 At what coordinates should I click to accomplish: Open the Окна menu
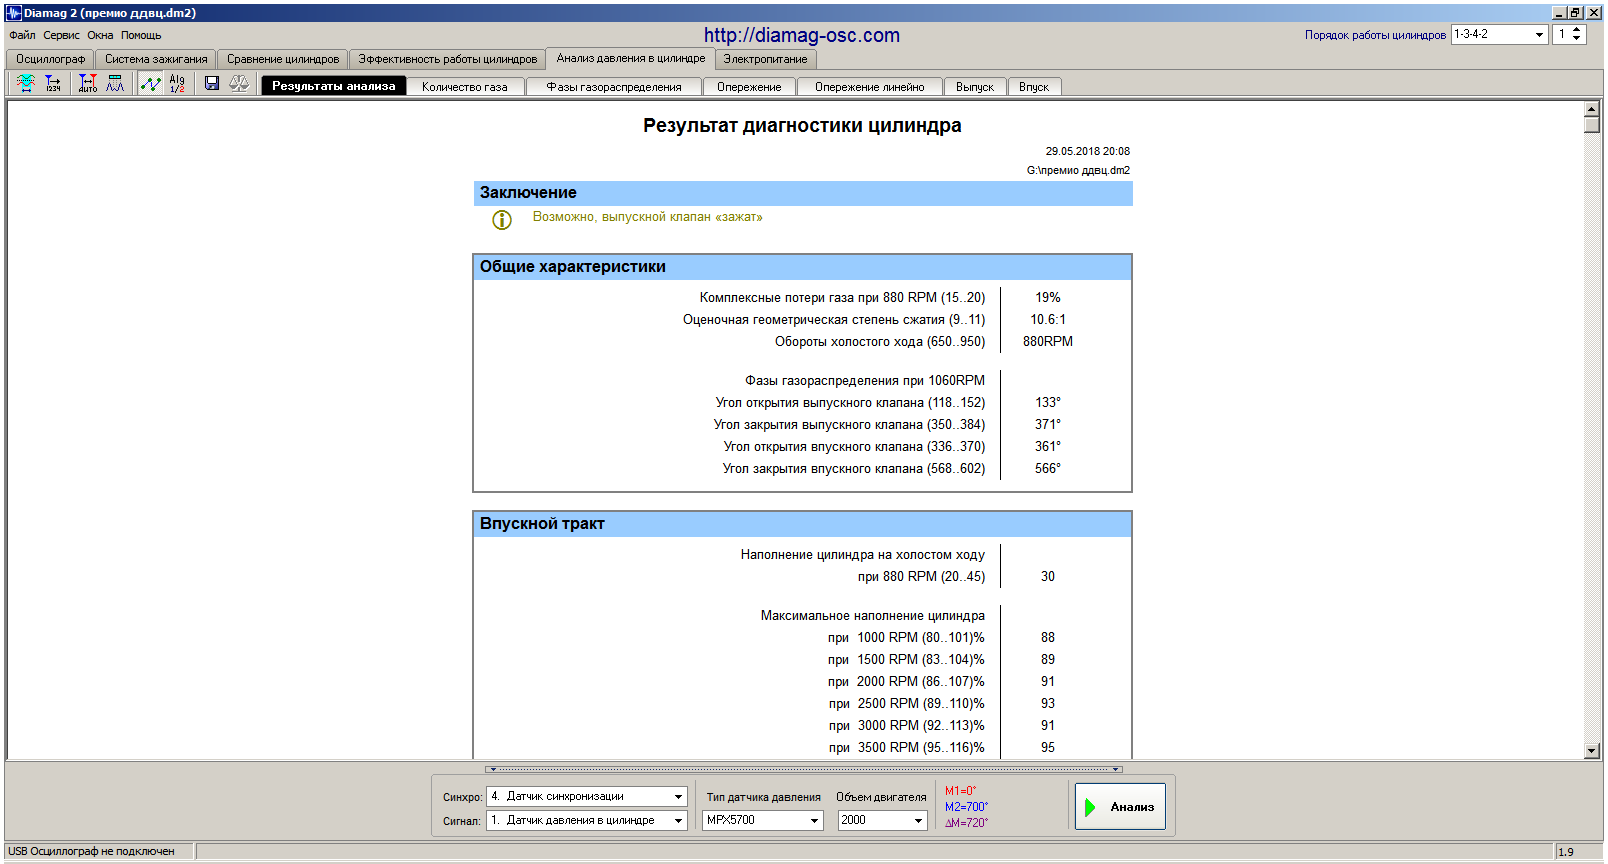point(100,35)
